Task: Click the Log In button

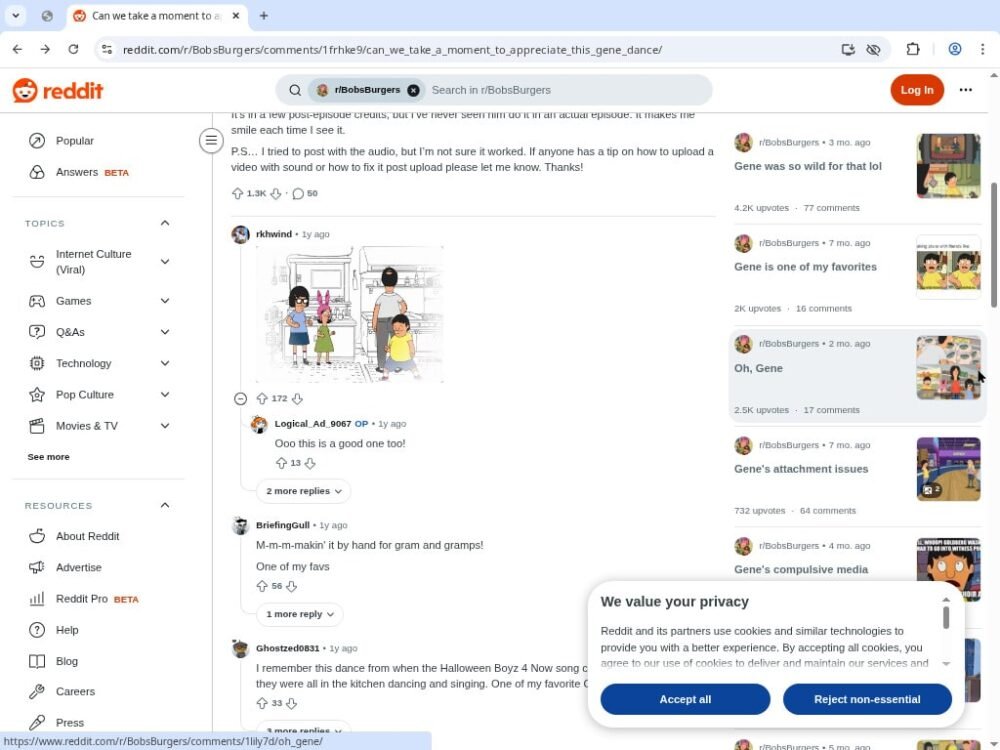Action: pyautogui.click(x=916, y=90)
